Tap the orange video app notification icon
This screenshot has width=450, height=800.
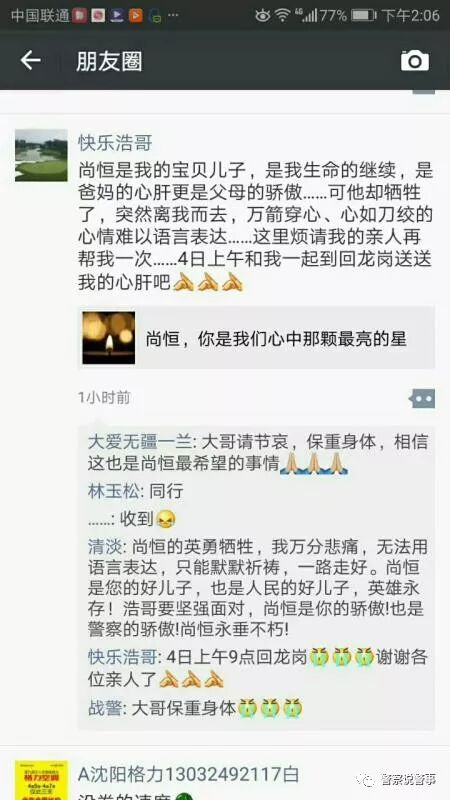click(x=136, y=15)
